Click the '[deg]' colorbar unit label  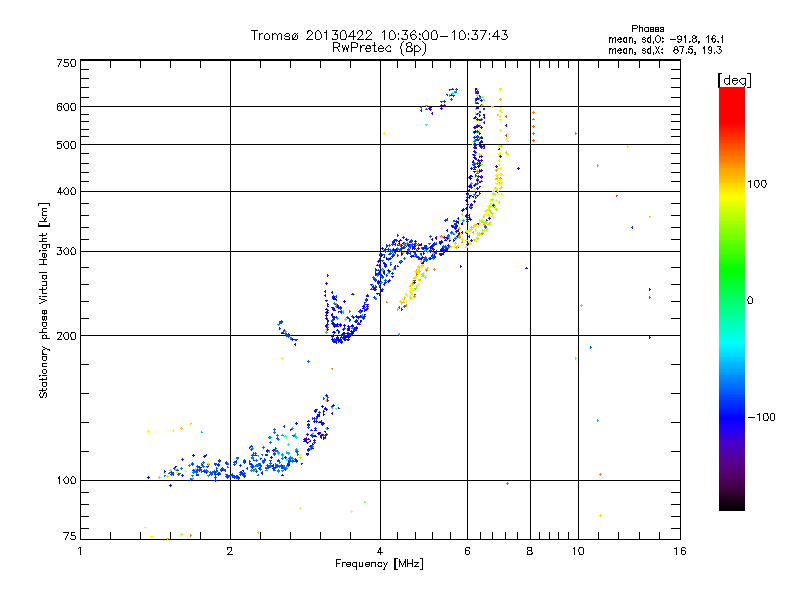tap(734, 80)
